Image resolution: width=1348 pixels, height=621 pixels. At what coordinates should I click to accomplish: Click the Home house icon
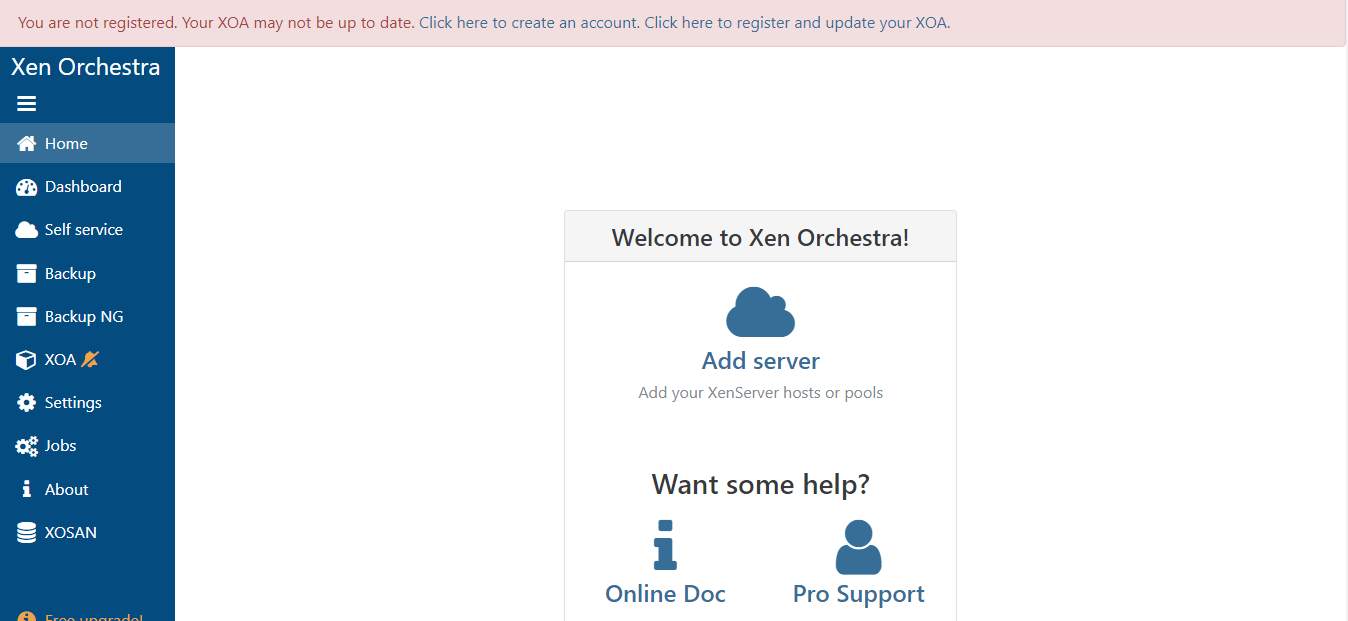tap(27, 143)
